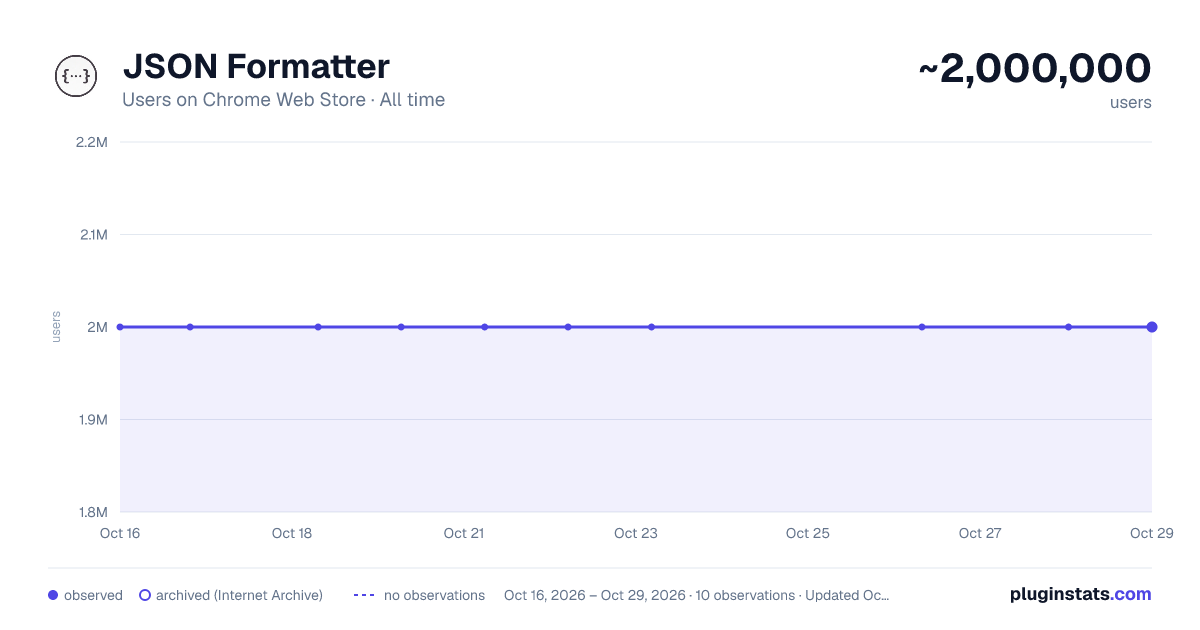Click the archived hollow-circle legend marker

tap(145, 595)
